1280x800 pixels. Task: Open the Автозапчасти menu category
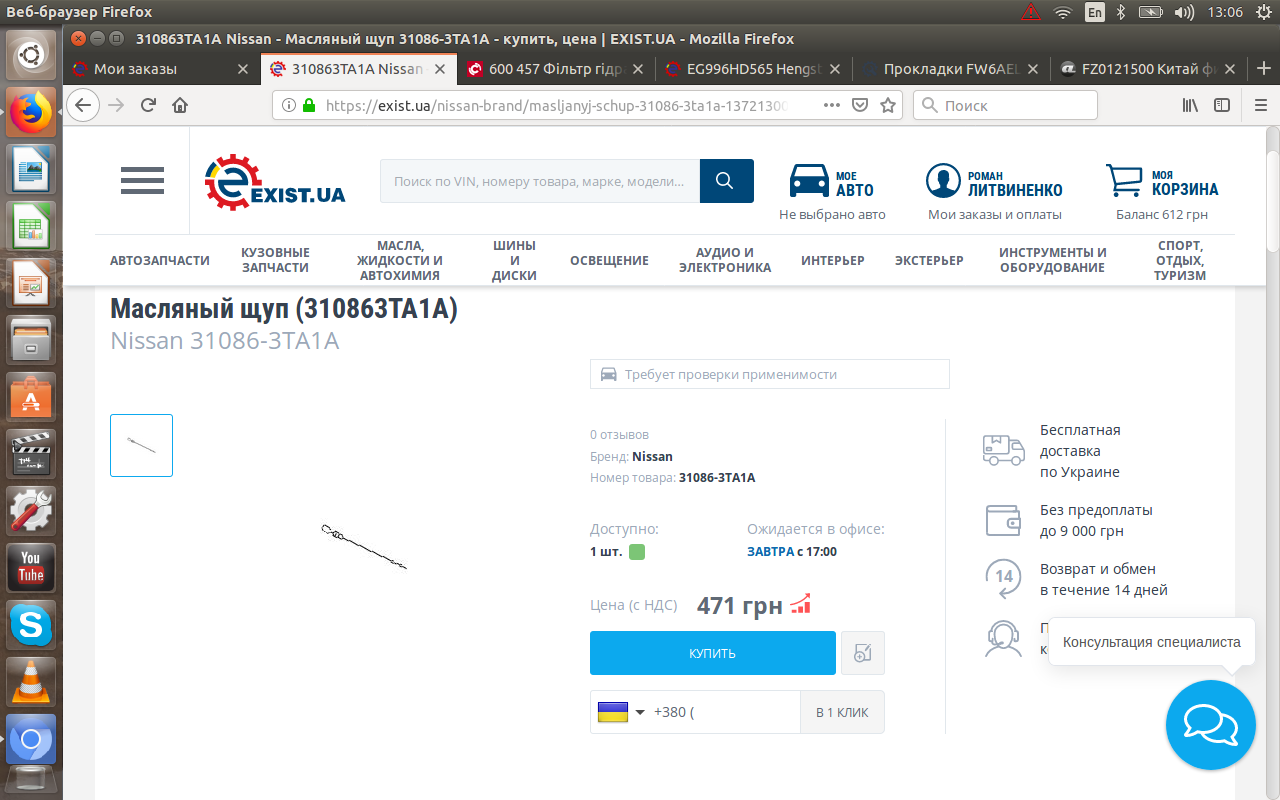[x=160, y=260]
